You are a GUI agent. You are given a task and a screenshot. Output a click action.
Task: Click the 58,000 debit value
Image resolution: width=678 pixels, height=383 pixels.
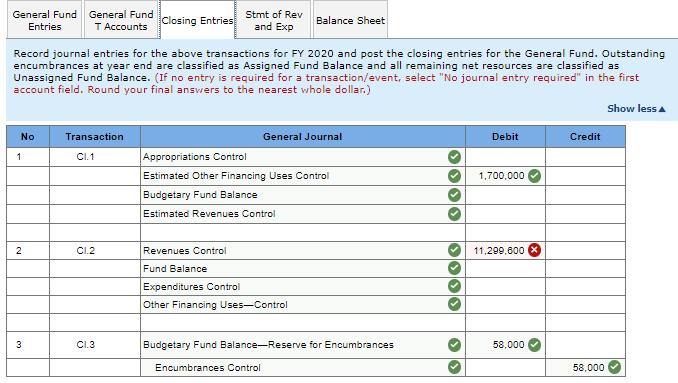pos(508,345)
